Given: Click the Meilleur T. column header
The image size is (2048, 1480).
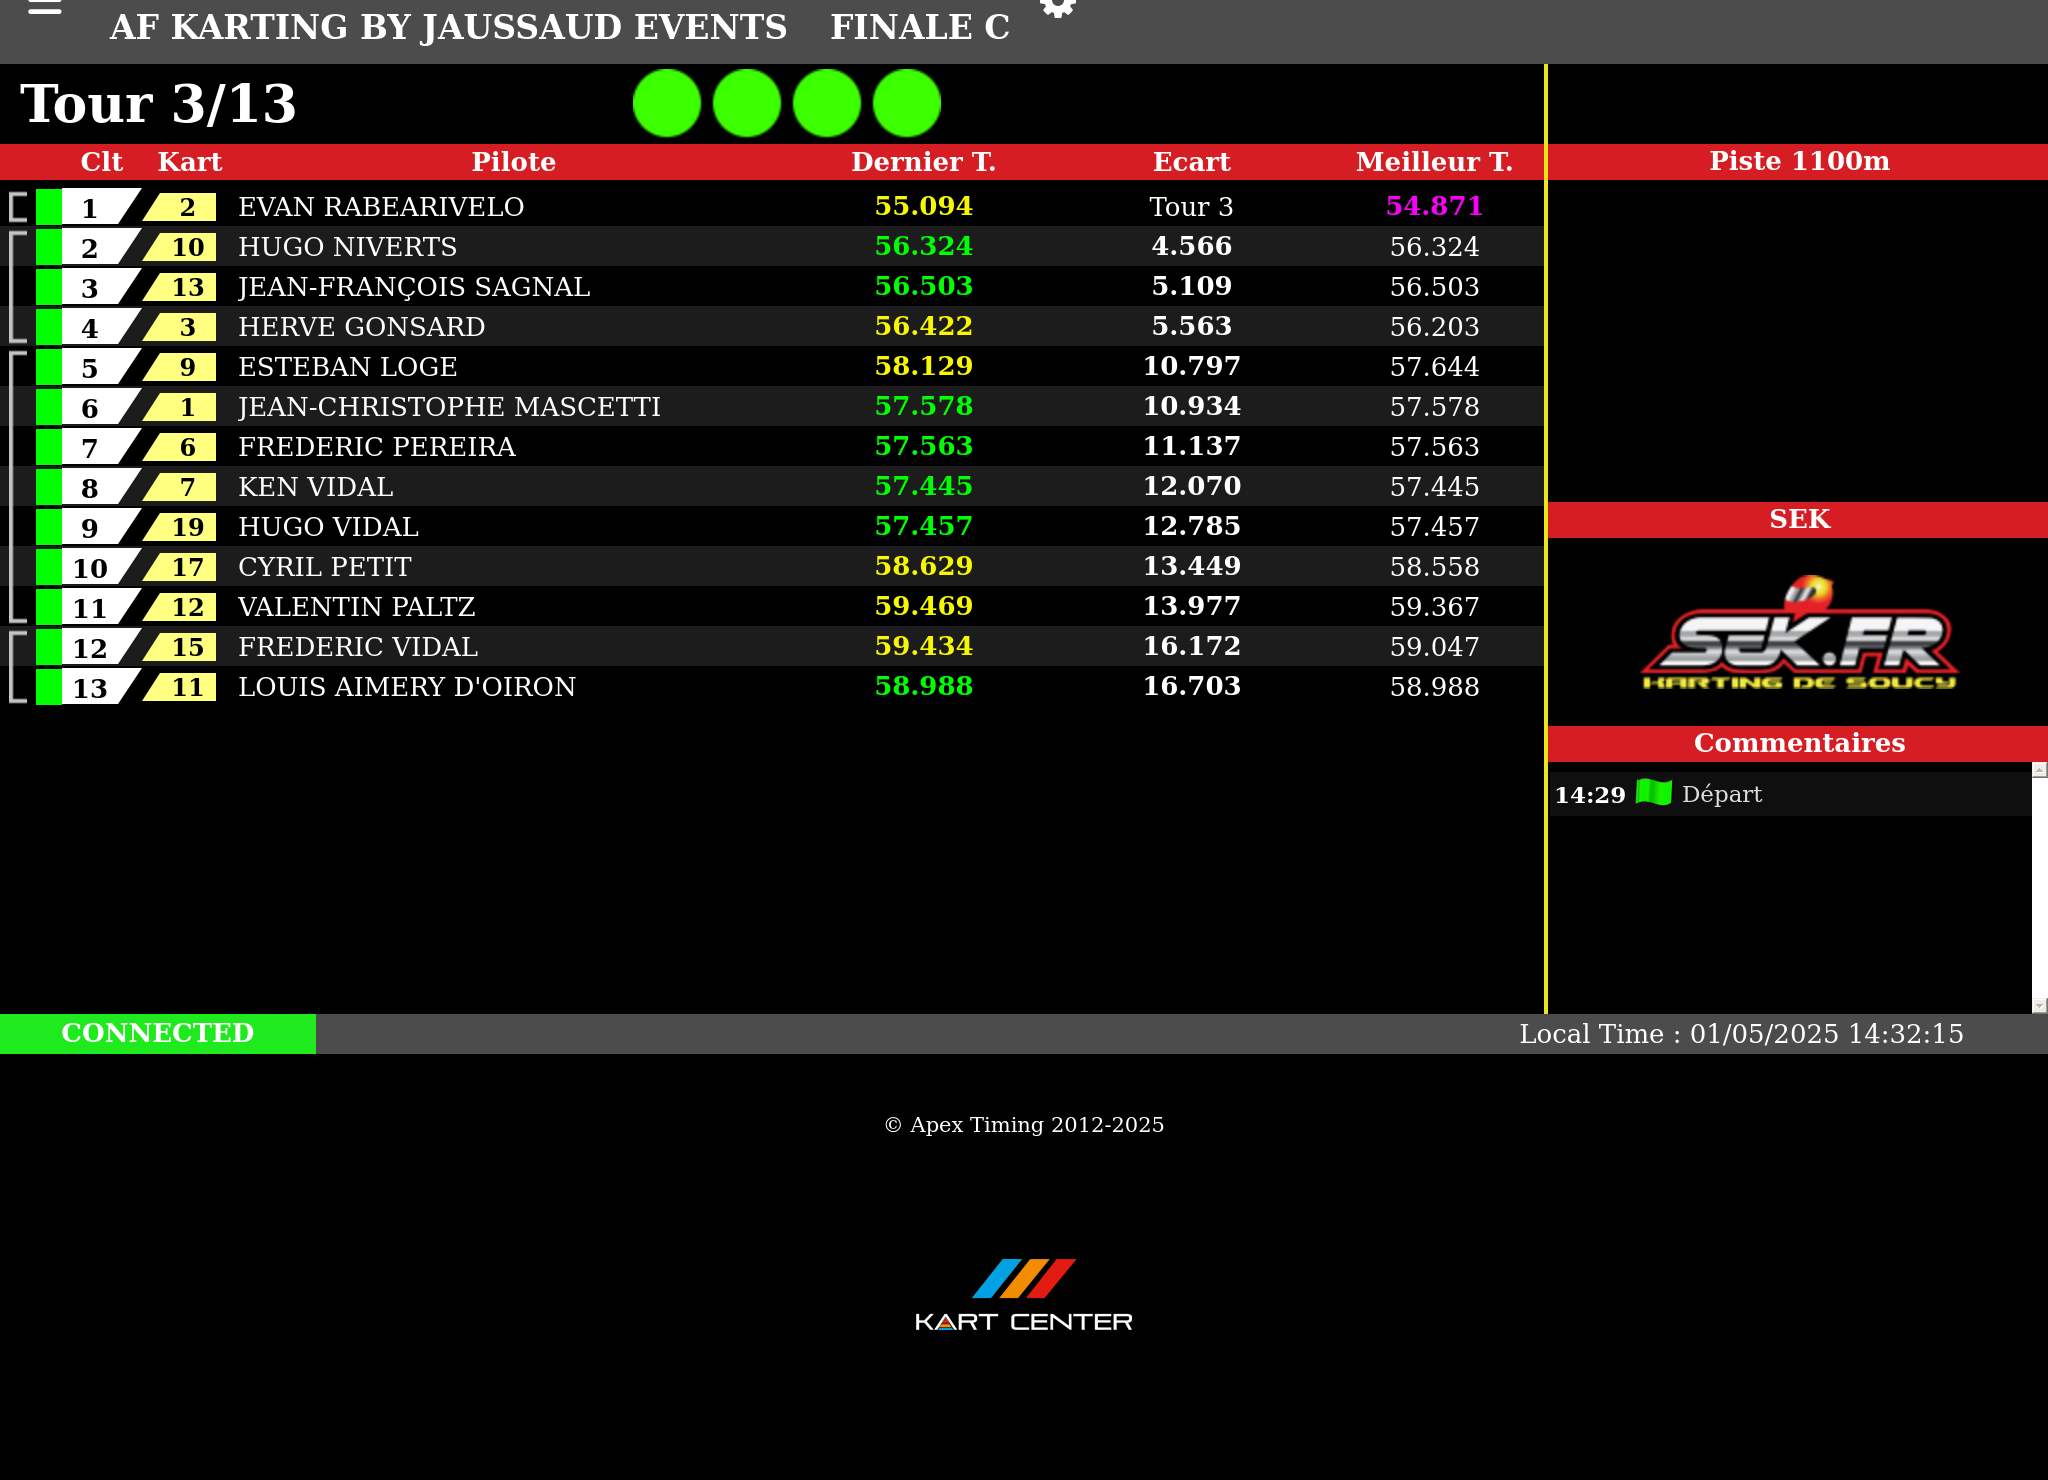Looking at the screenshot, I should point(1433,162).
